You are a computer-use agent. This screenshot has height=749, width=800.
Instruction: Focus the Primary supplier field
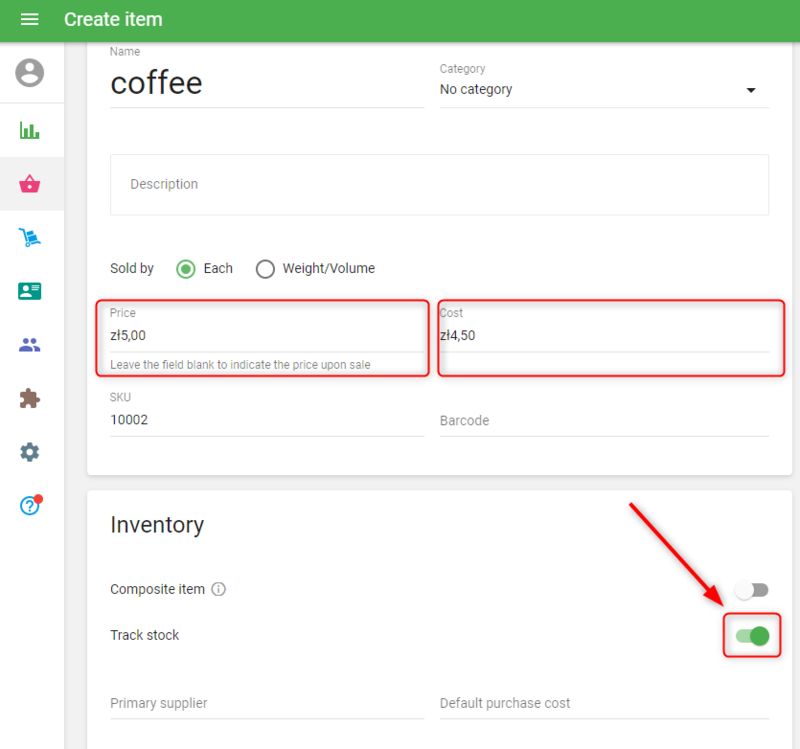click(x=266, y=703)
